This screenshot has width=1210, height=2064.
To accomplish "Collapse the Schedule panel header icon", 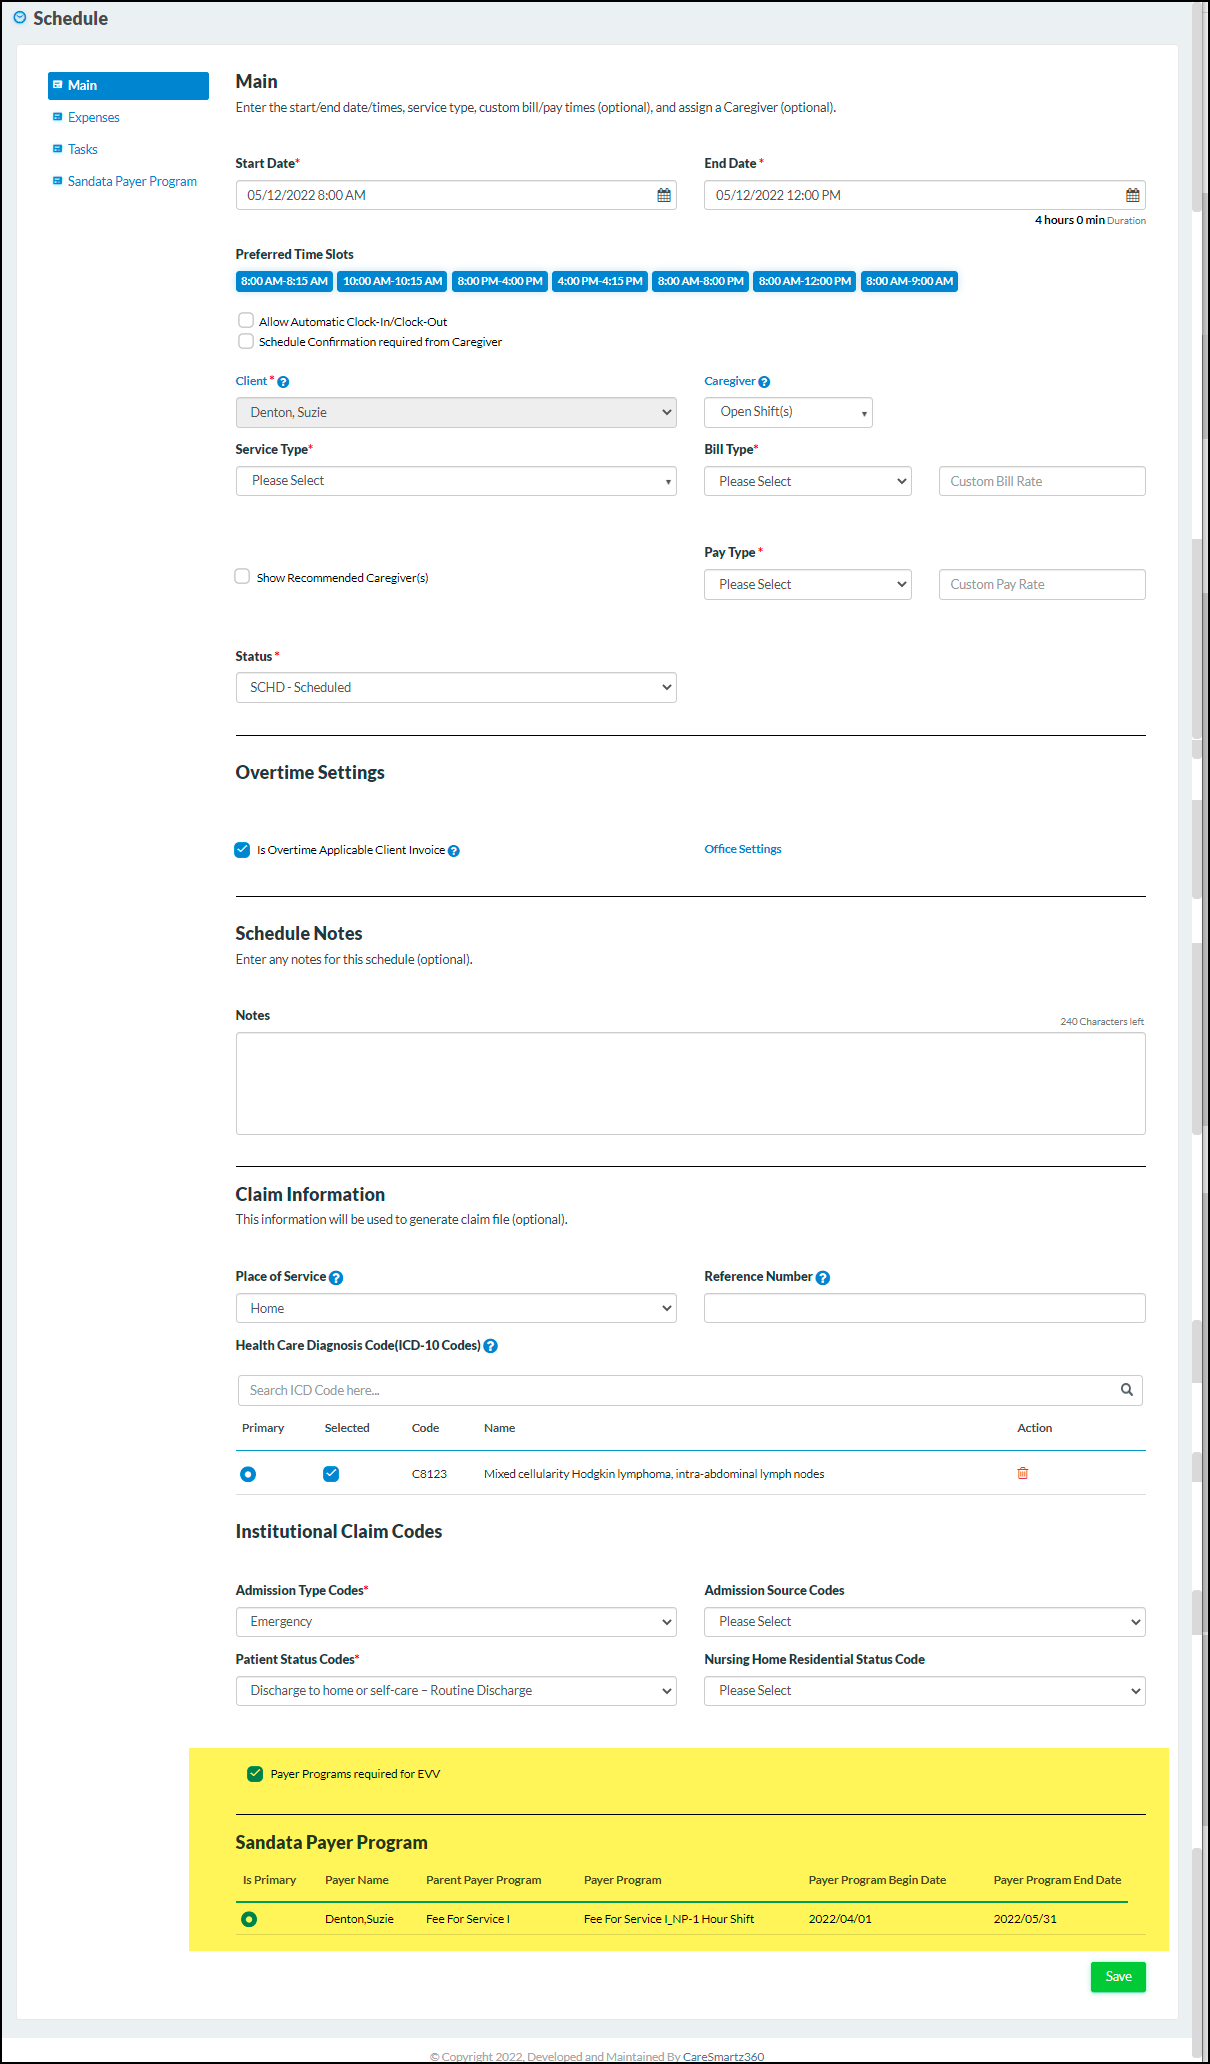I will click(x=20, y=18).
